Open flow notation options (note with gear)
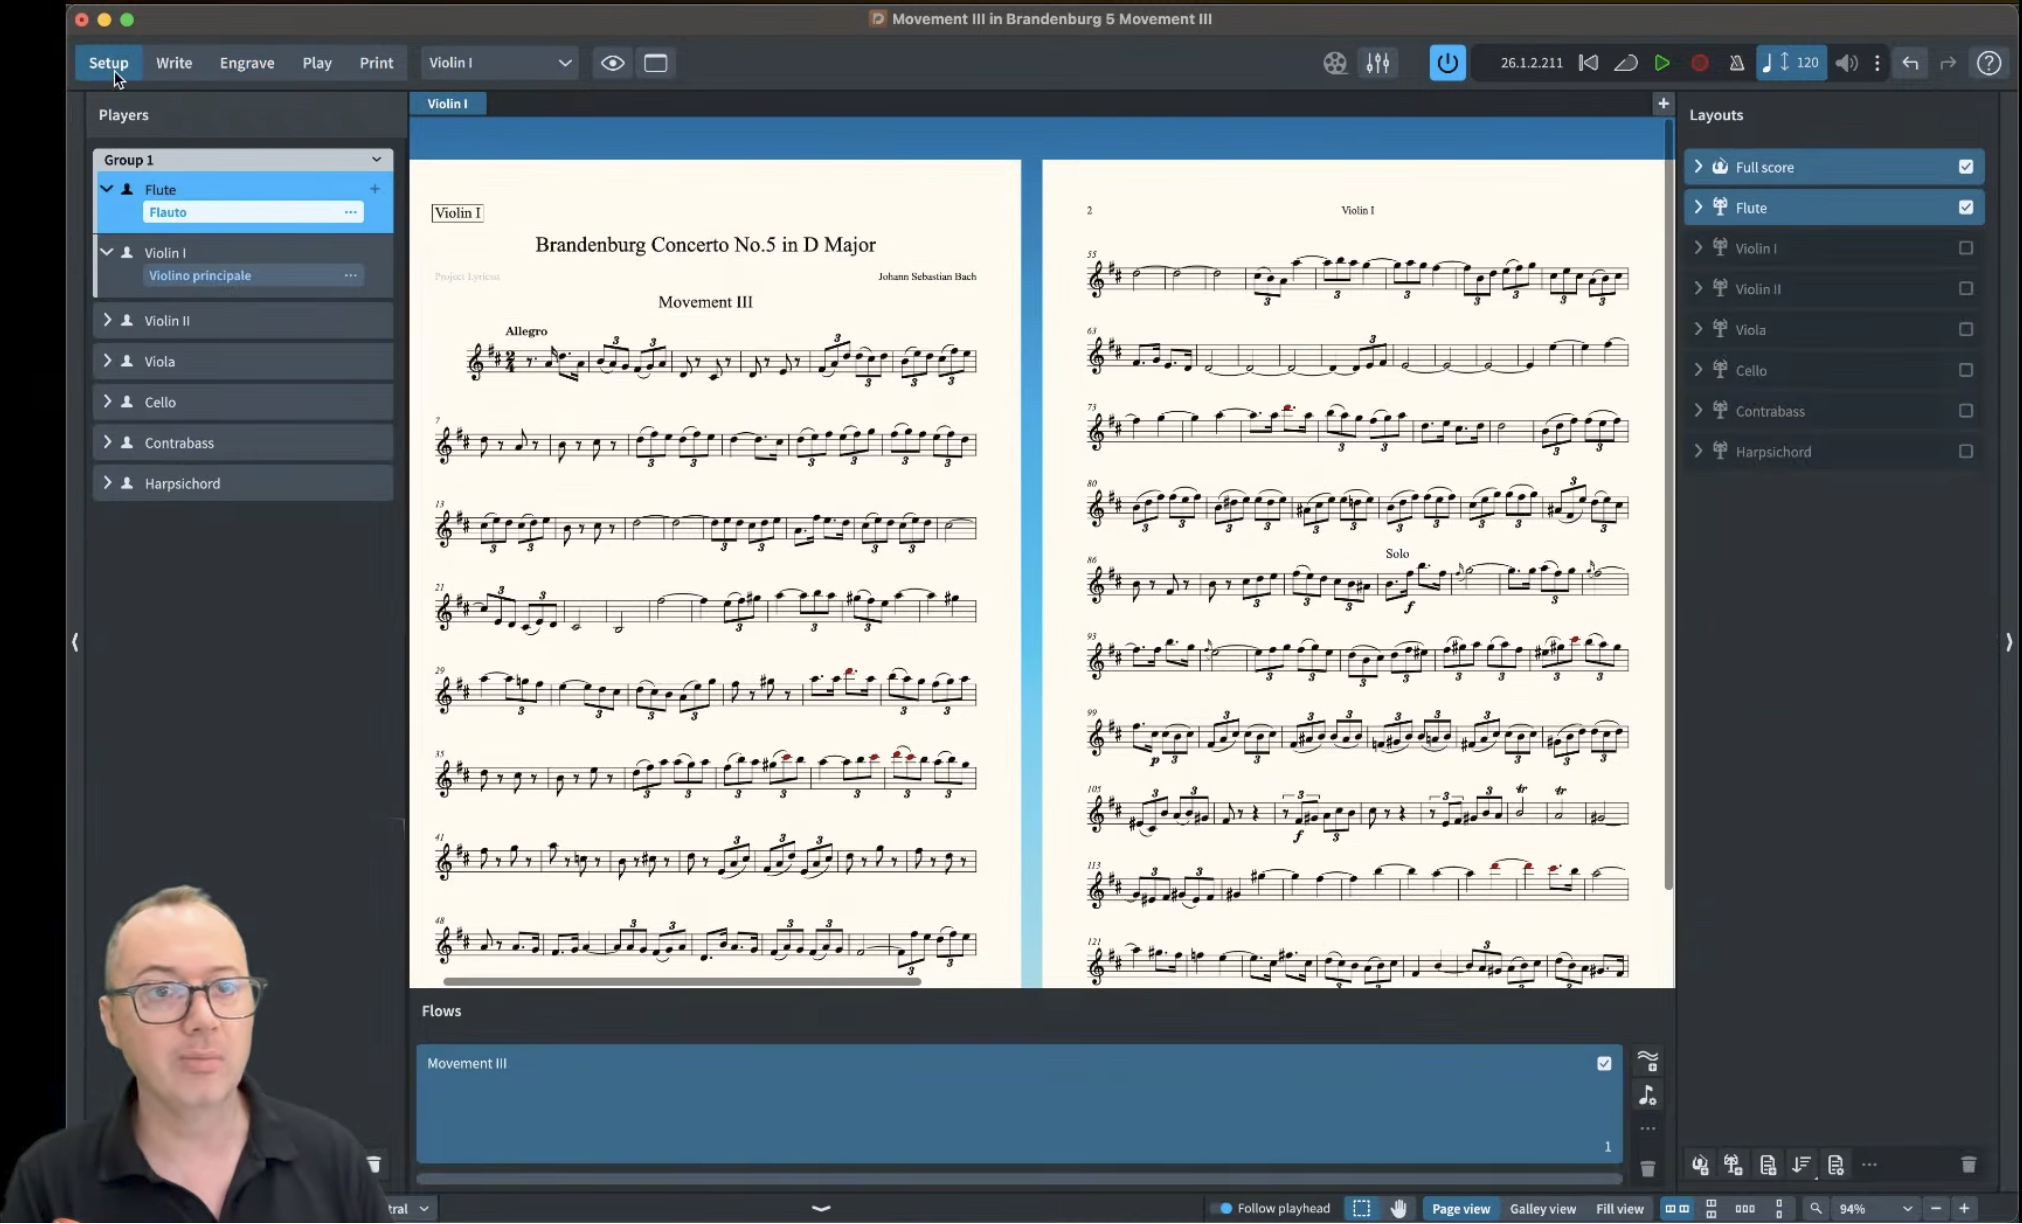2022x1224 pixels. click(1647, 1095)
